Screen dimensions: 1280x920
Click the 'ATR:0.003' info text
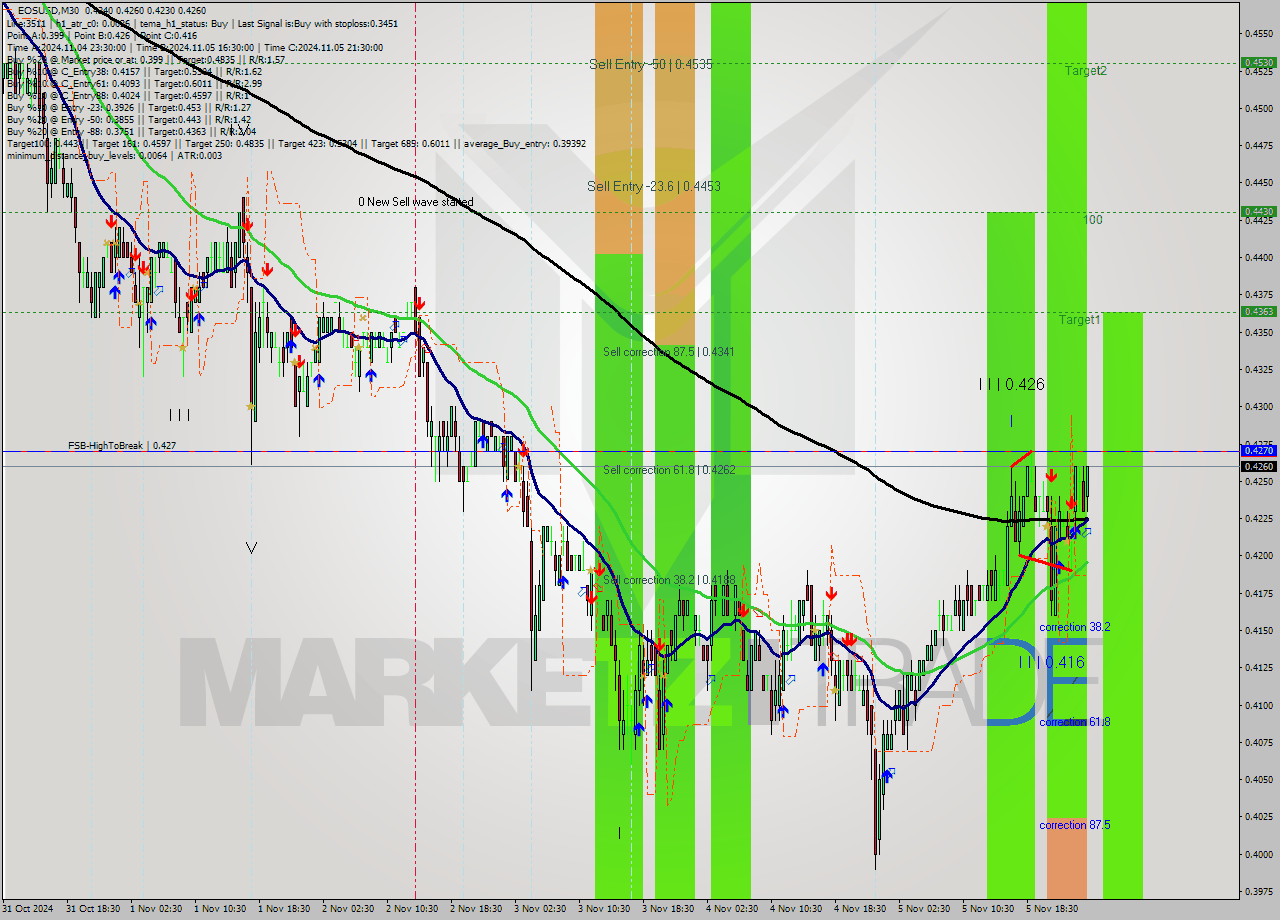tap(198, 155)
